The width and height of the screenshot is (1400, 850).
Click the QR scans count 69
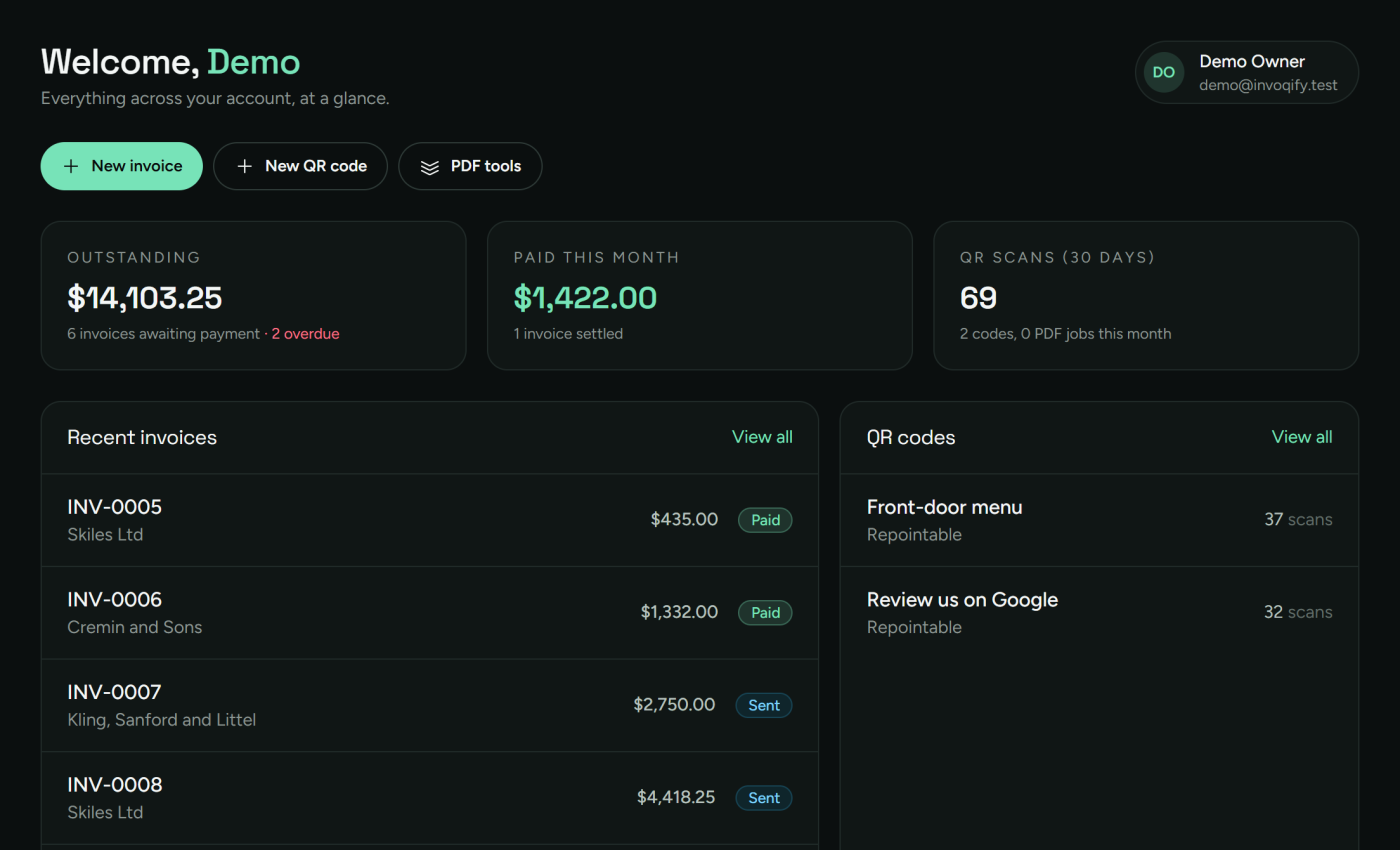pos(978,298)
